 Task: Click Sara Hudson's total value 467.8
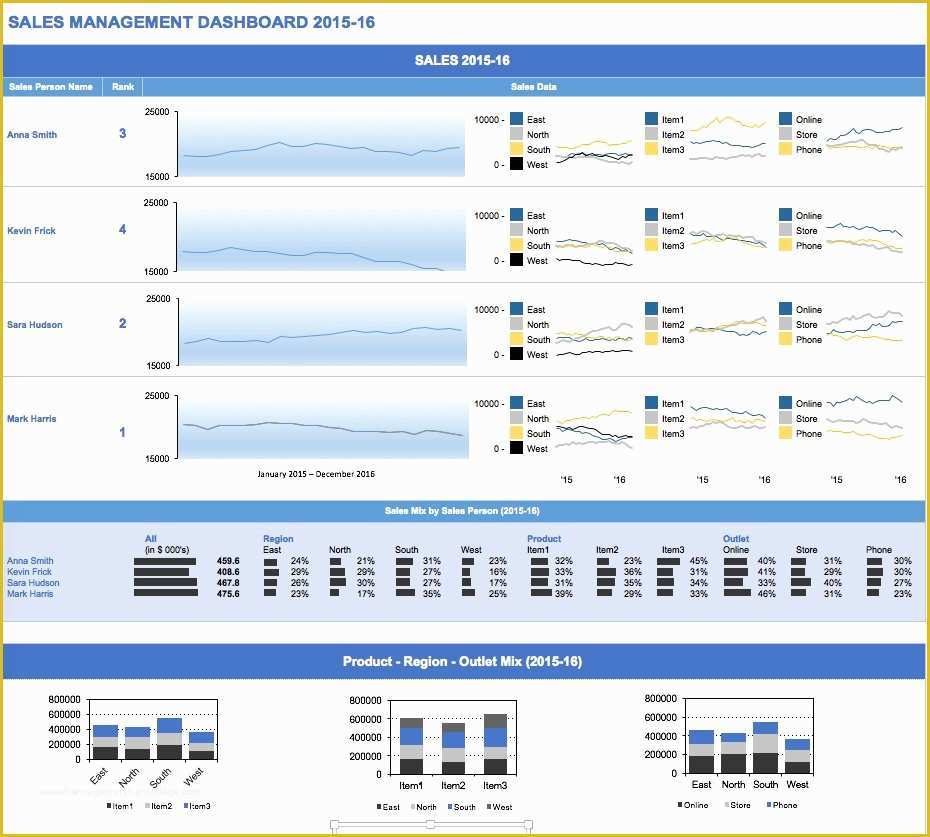[x=228, y=583]
